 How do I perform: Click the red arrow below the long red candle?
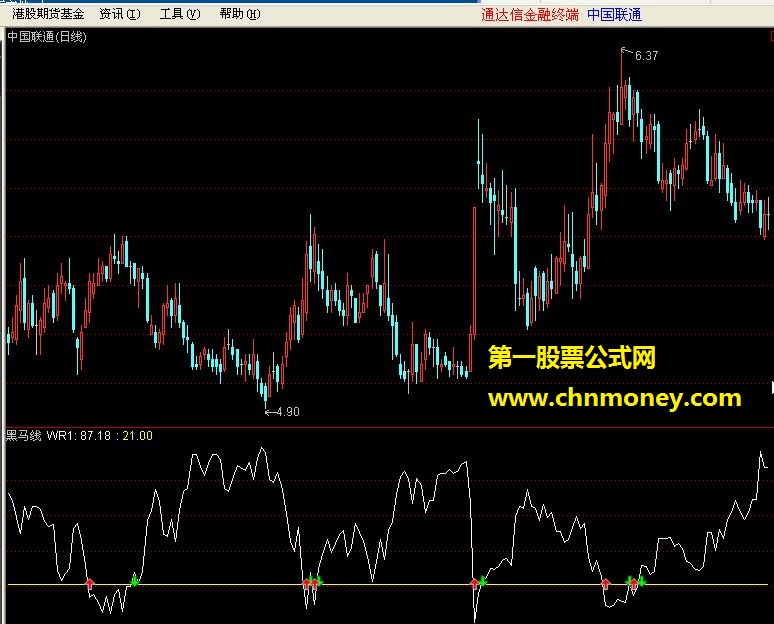coord(474,585)
